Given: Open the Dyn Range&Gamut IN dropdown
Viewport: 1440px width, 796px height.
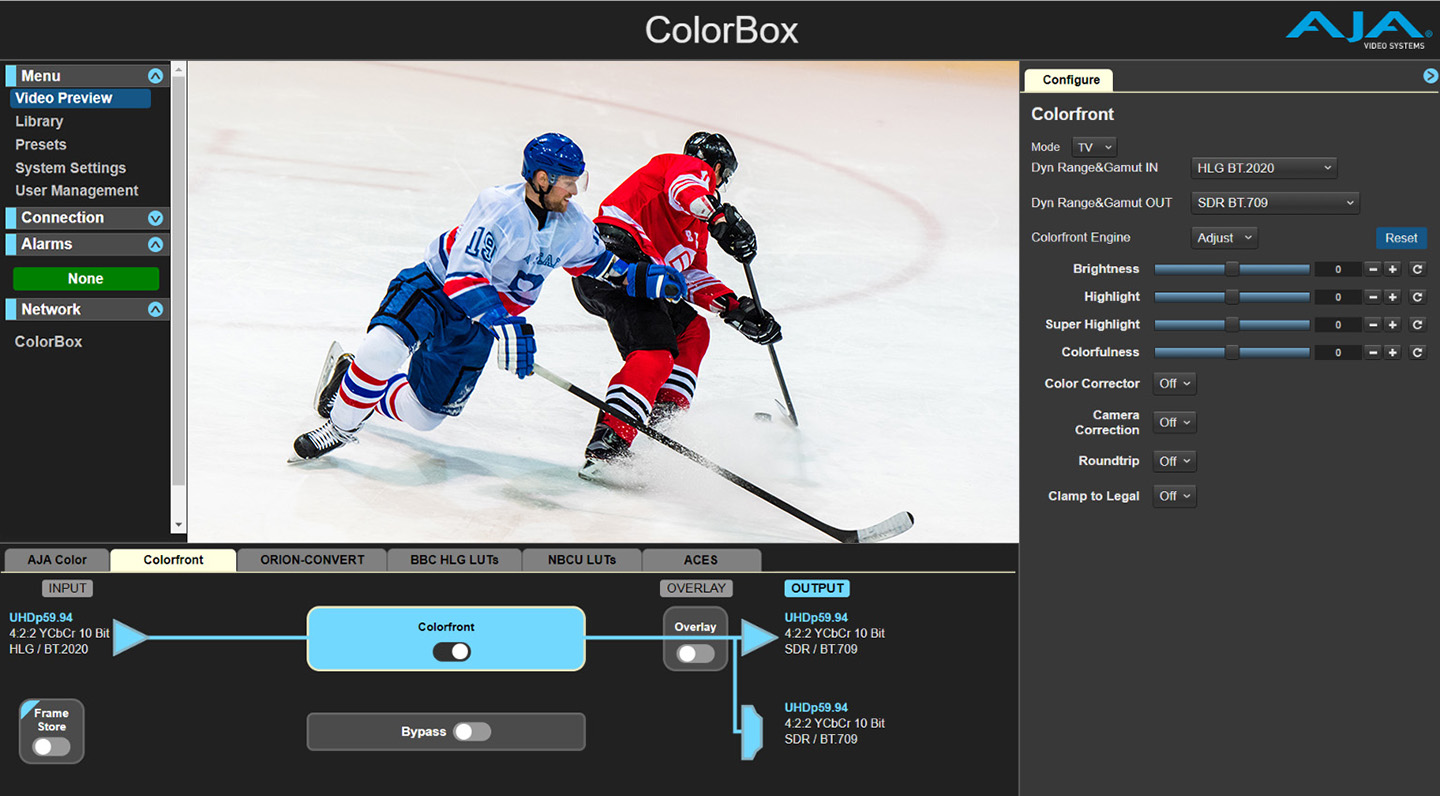Looking at the screenshot, I should 1264,168.
